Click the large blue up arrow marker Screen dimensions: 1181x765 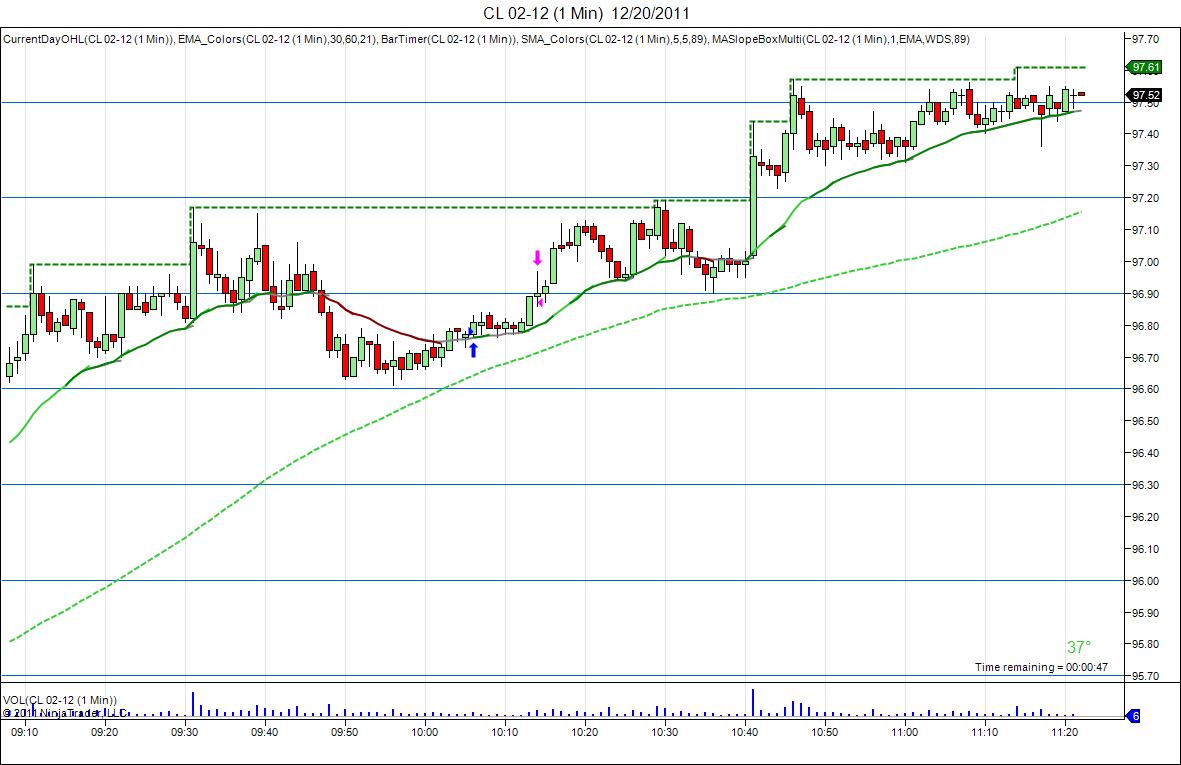tap(473, 349)
